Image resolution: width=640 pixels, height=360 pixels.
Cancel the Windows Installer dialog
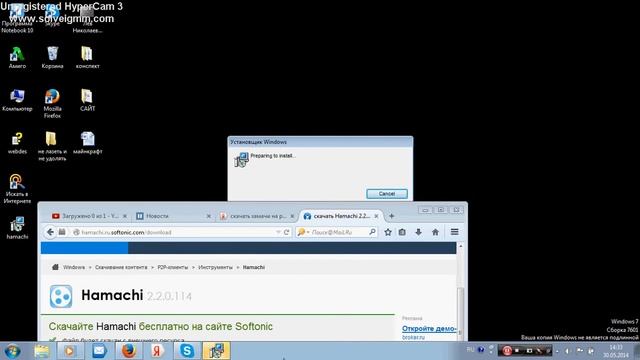[x=387, y=193]
